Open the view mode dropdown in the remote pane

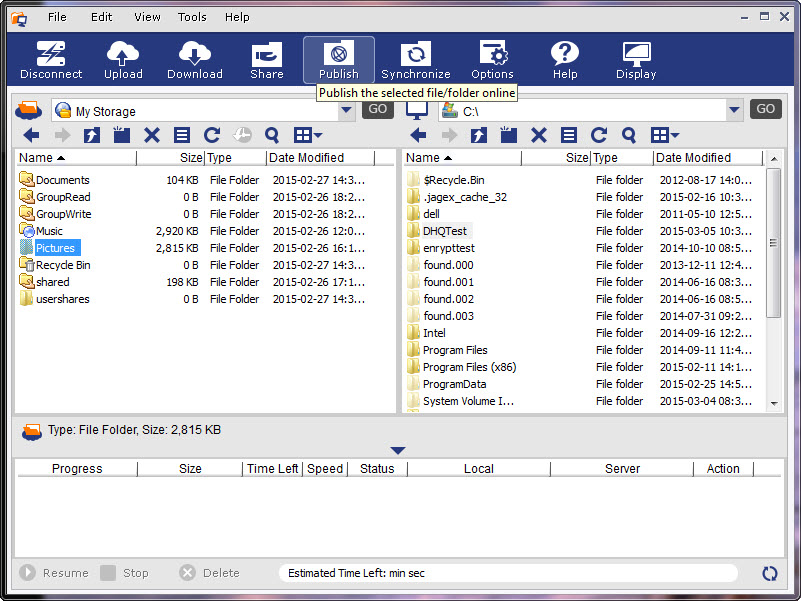pos(307,135)
